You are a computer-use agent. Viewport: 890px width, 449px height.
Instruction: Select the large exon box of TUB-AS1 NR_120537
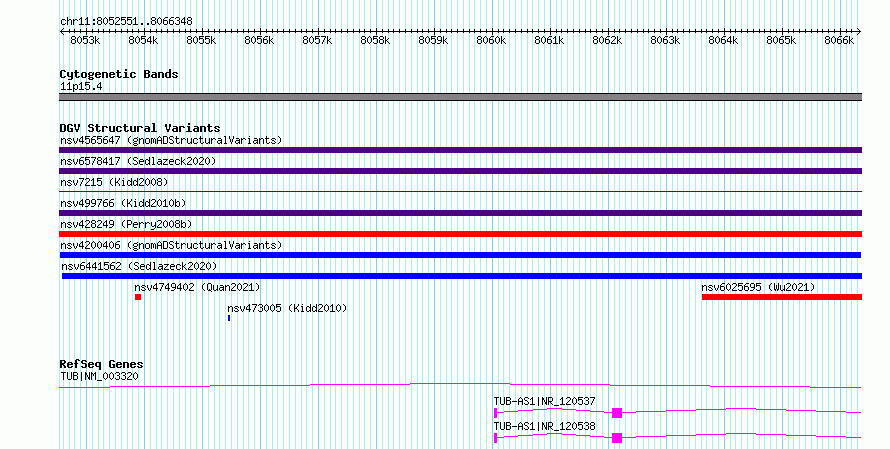(x=617, y=413)
